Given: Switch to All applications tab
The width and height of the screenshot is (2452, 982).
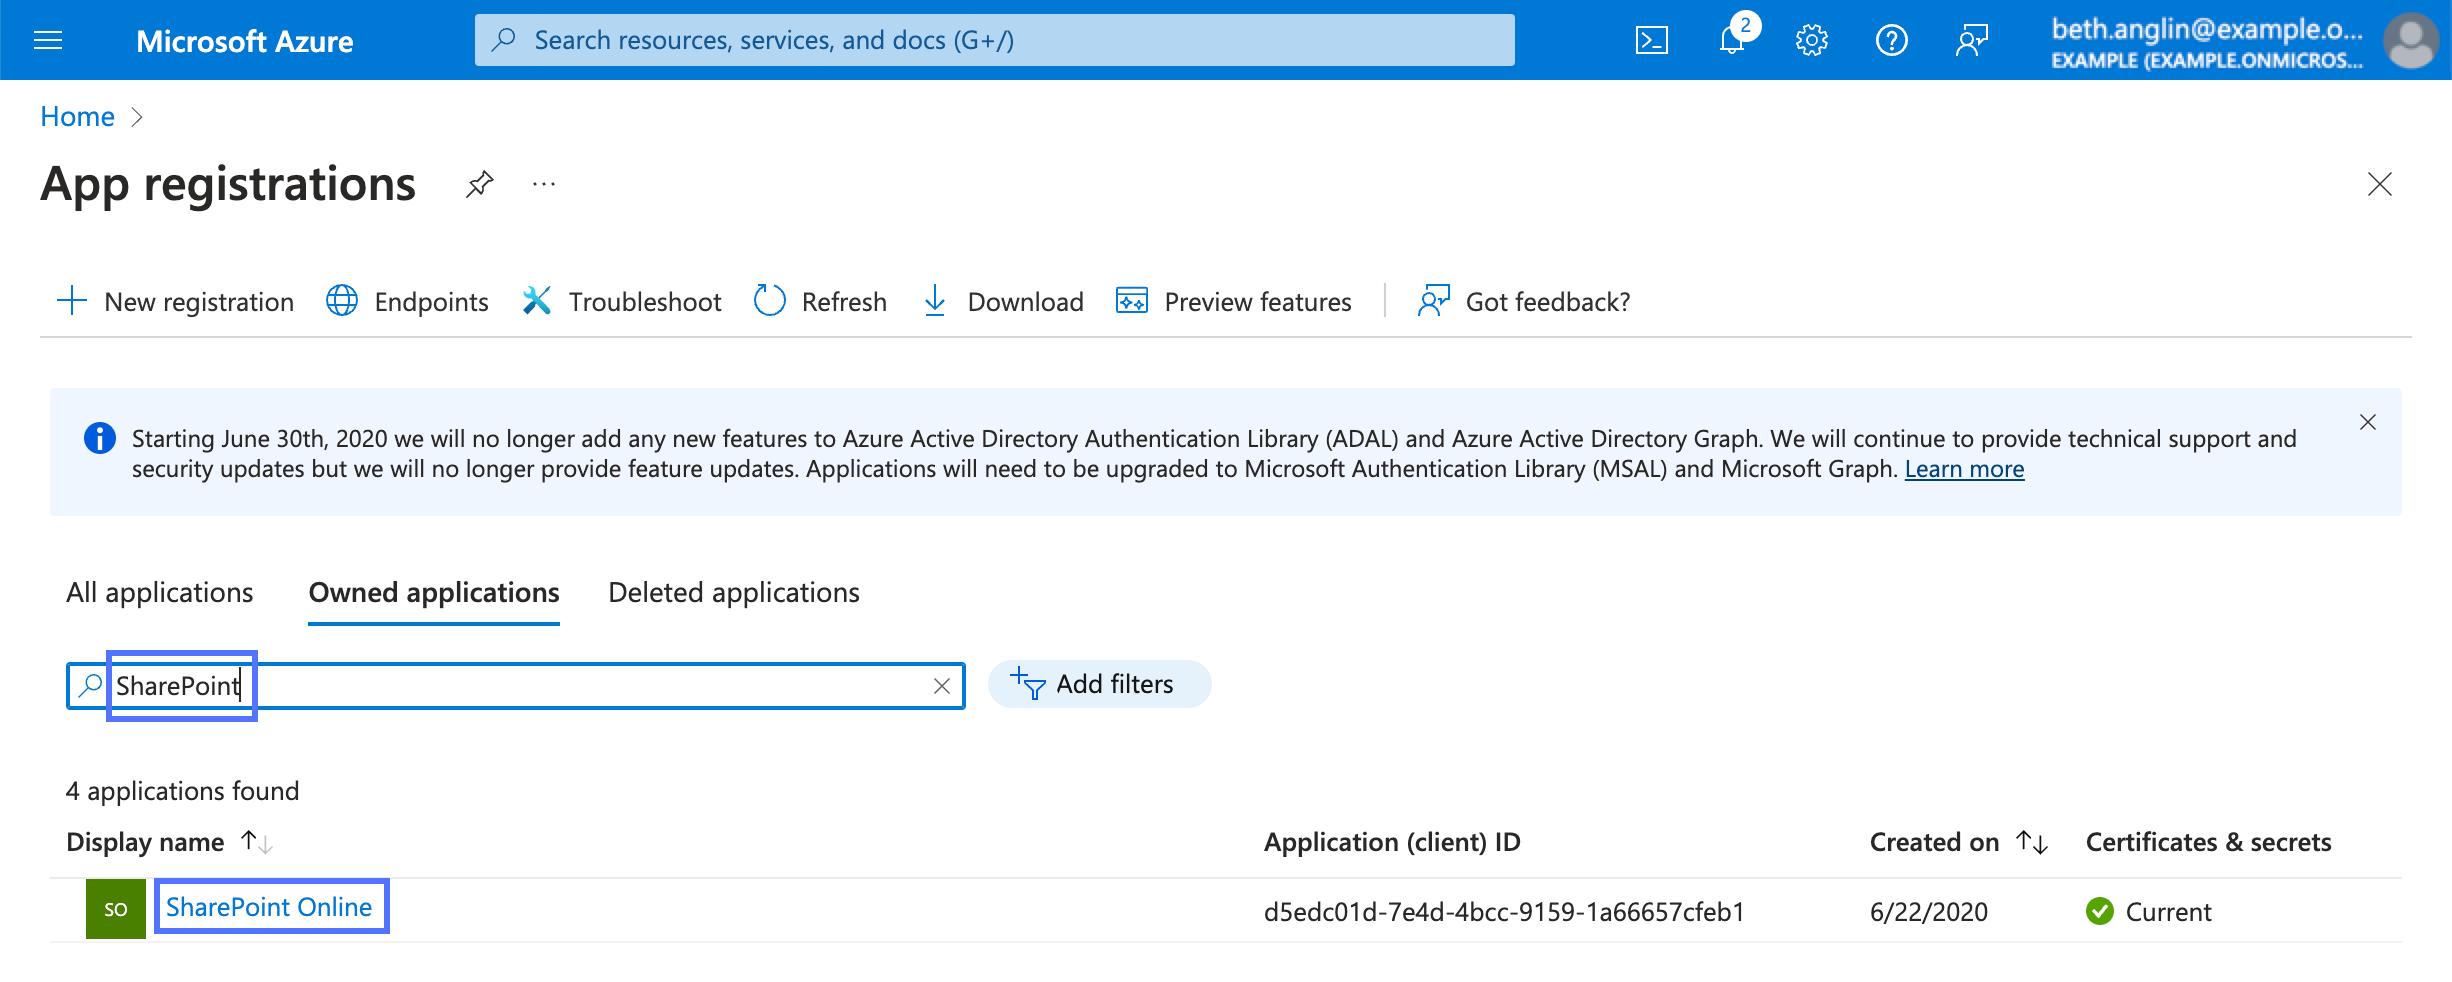Looking at the screenshot, I should [x=160, y=593].
